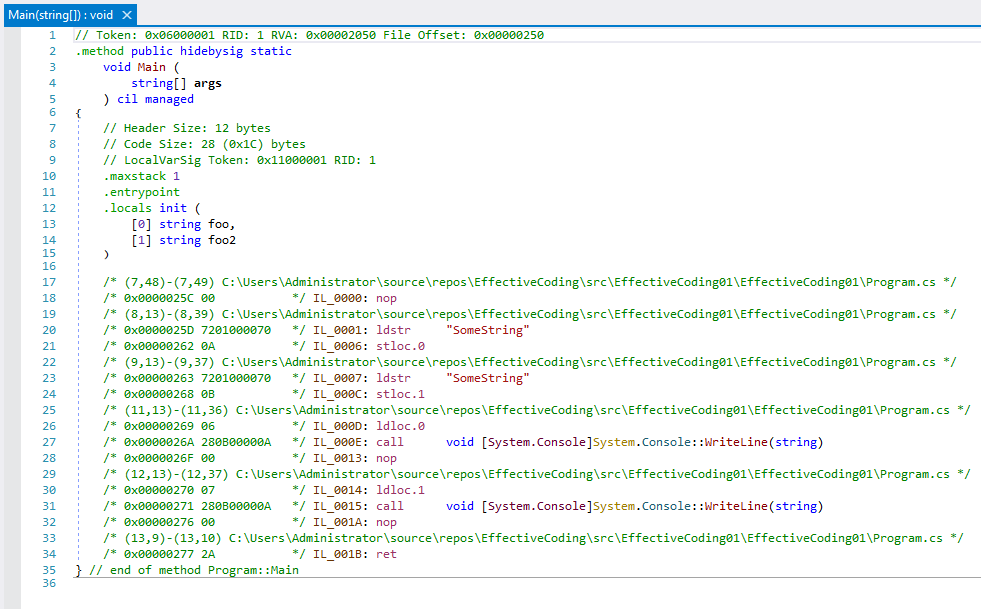
Task: Select the foo2 local variable declaration
Action: point(224,240)
